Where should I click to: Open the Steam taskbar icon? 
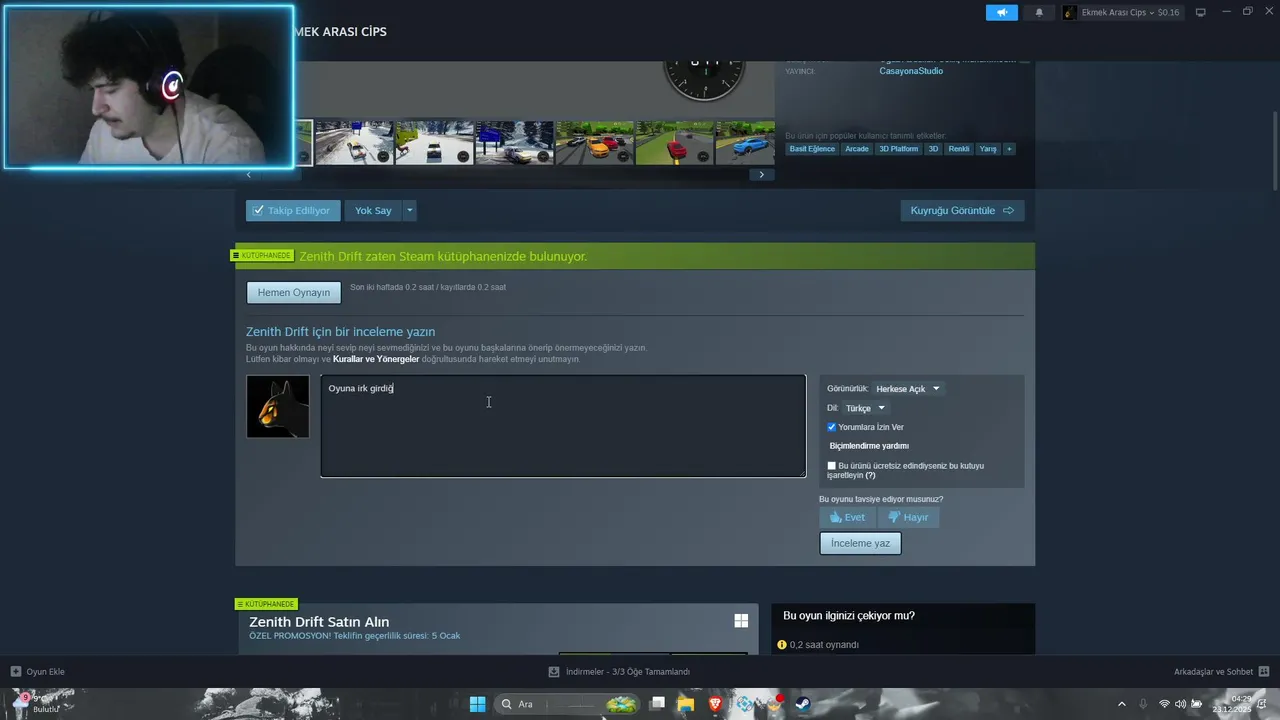coord(802,704)
